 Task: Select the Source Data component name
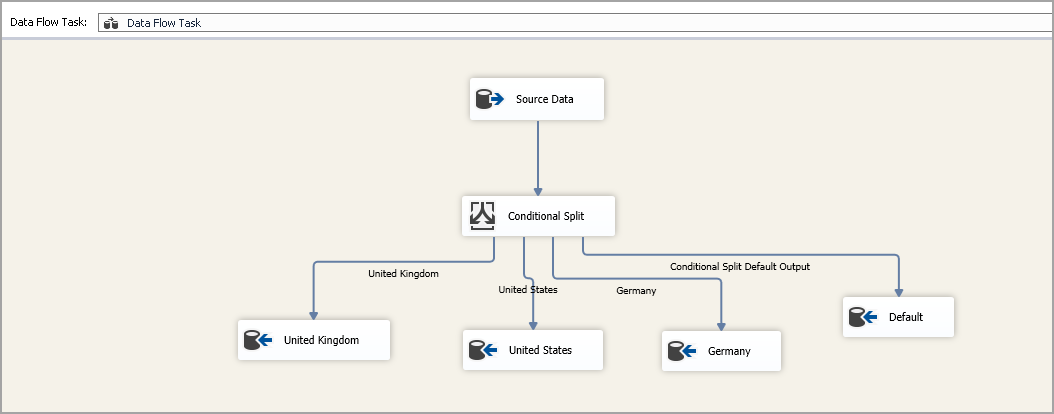tap(544, 99)
